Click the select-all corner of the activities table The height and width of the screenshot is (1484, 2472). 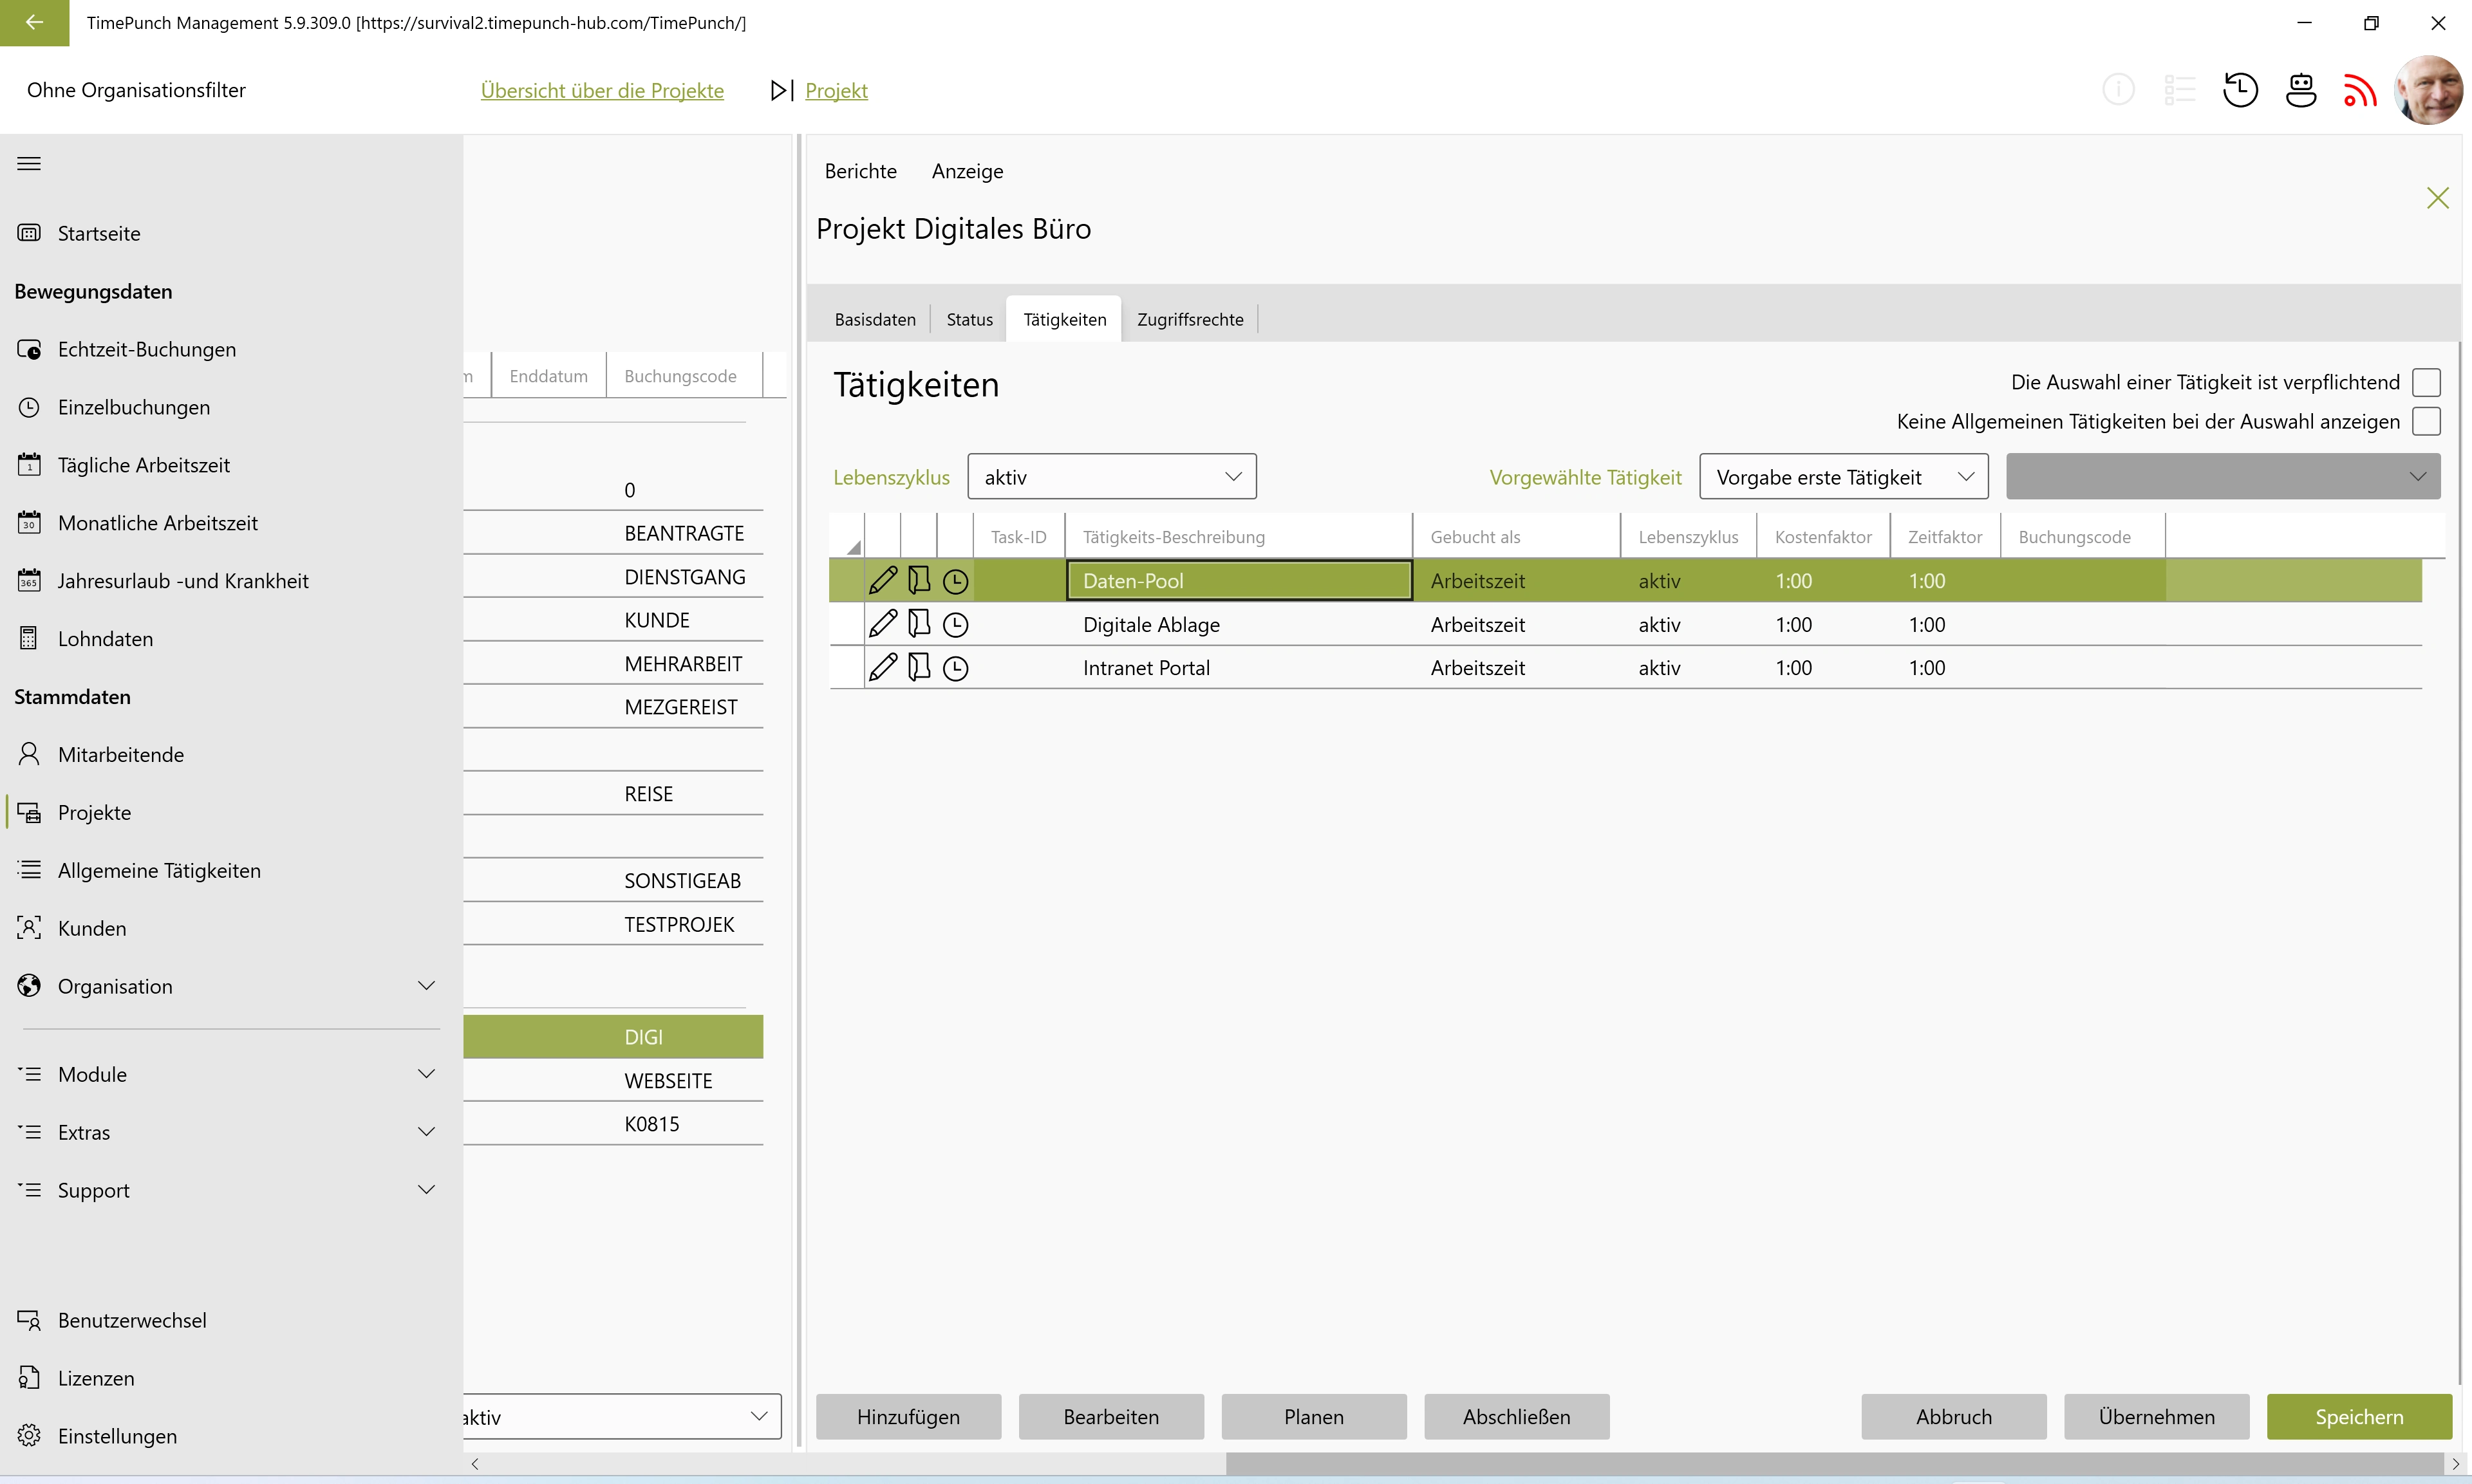(x=847, y=537)
